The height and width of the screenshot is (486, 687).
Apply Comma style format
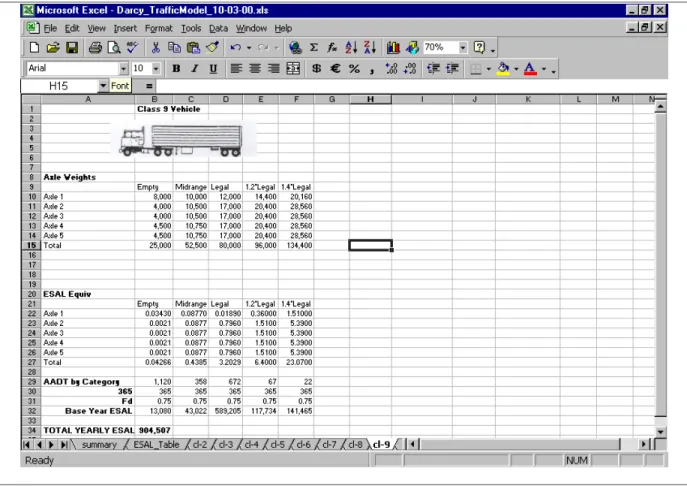coord(372,70)
